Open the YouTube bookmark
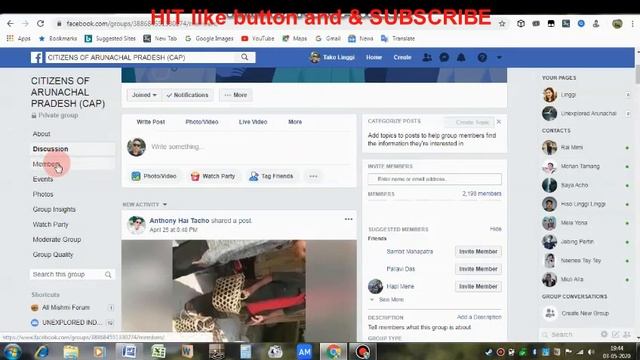 pyautogui.click(x=258, y=38)
